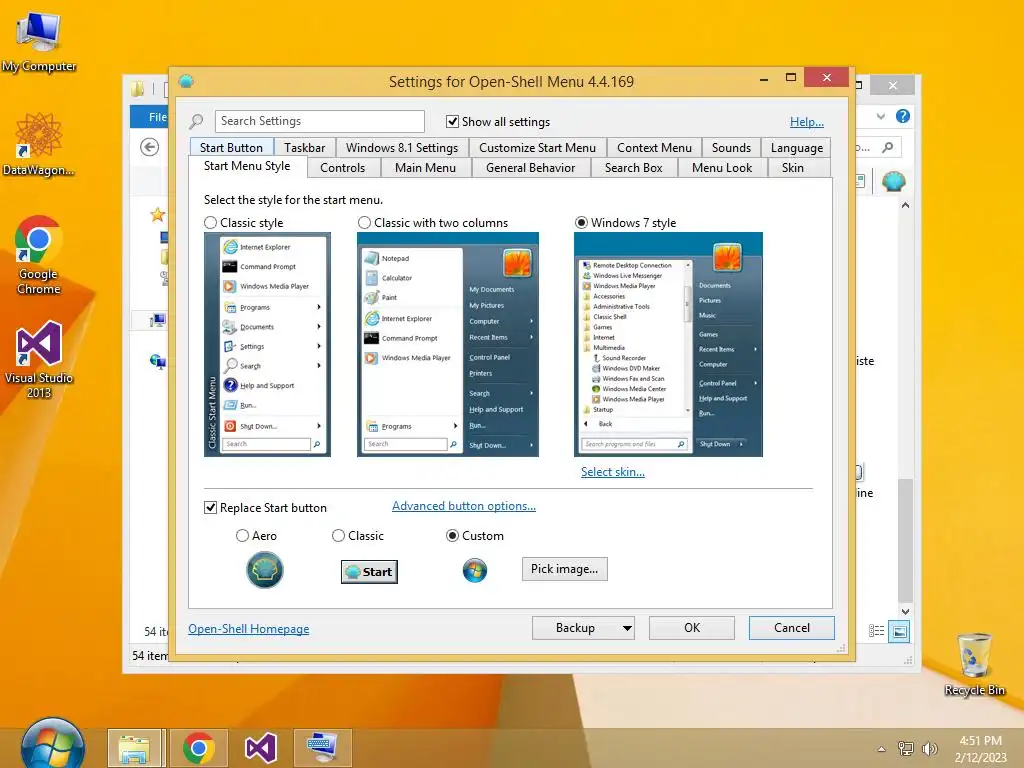This screenshot has height=768, width=1024.
Task: Open the Language tab
Action: pos(796,148)
